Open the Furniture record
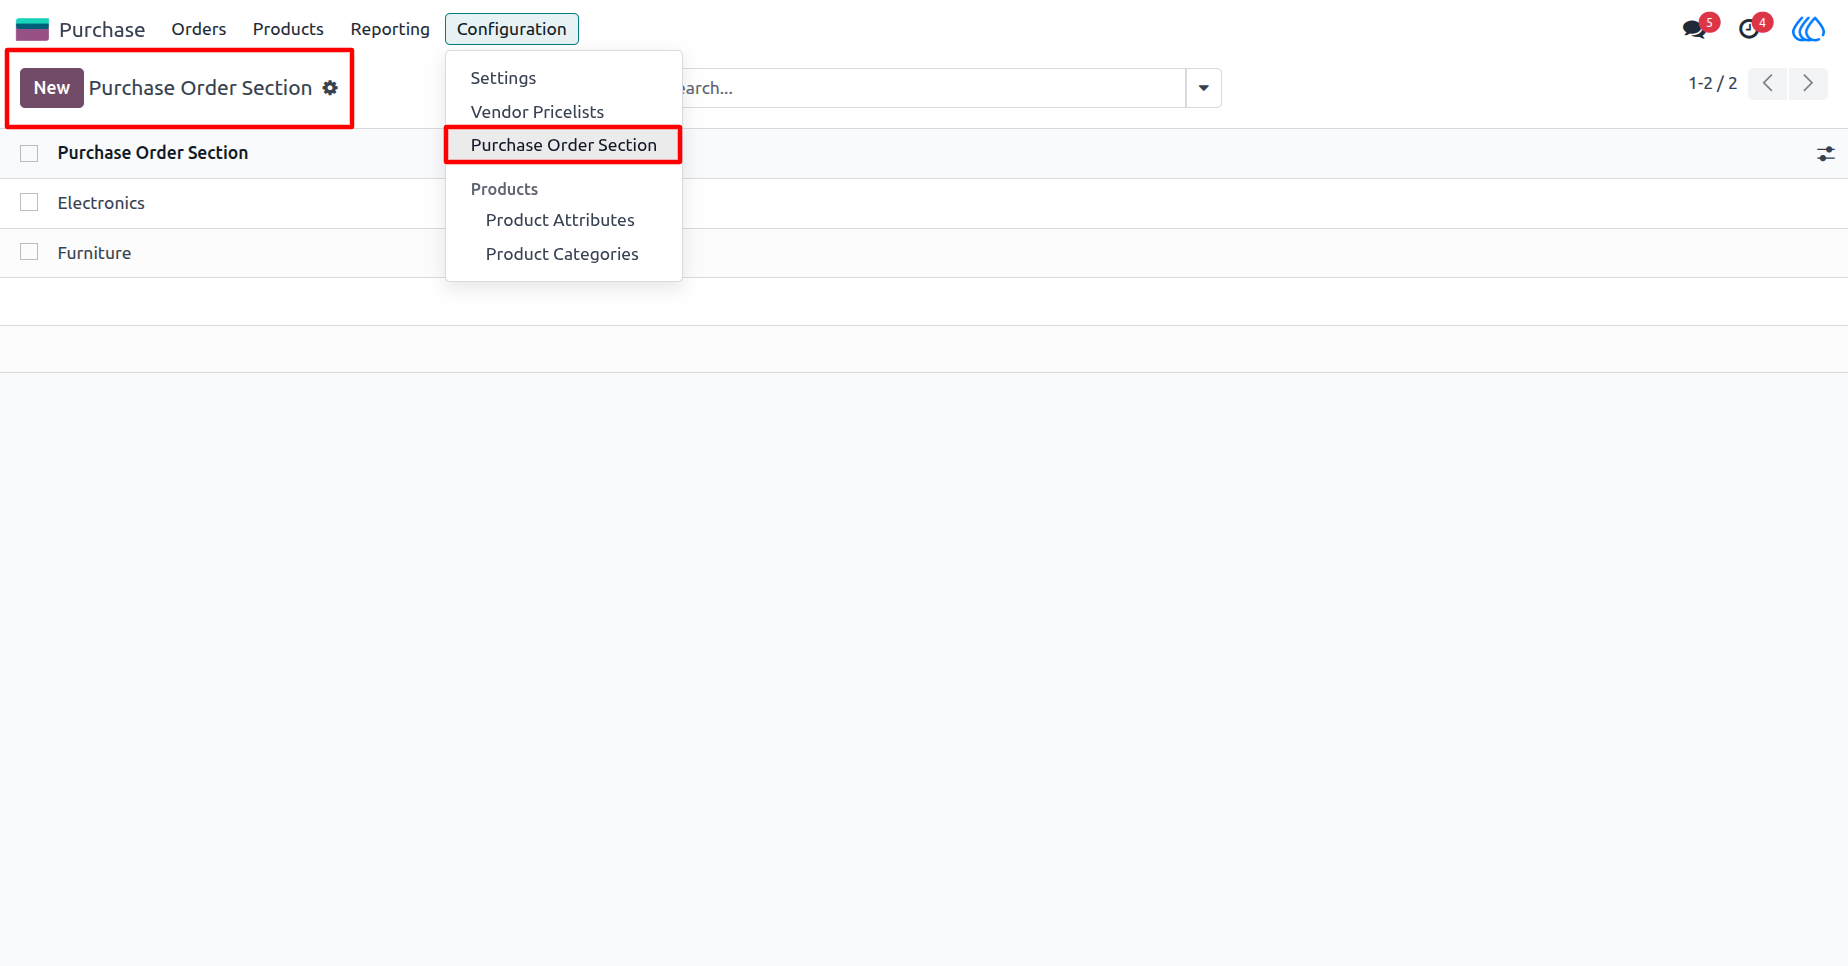Viewport: 1848px width, 966px height. click(x=94, y=253)
